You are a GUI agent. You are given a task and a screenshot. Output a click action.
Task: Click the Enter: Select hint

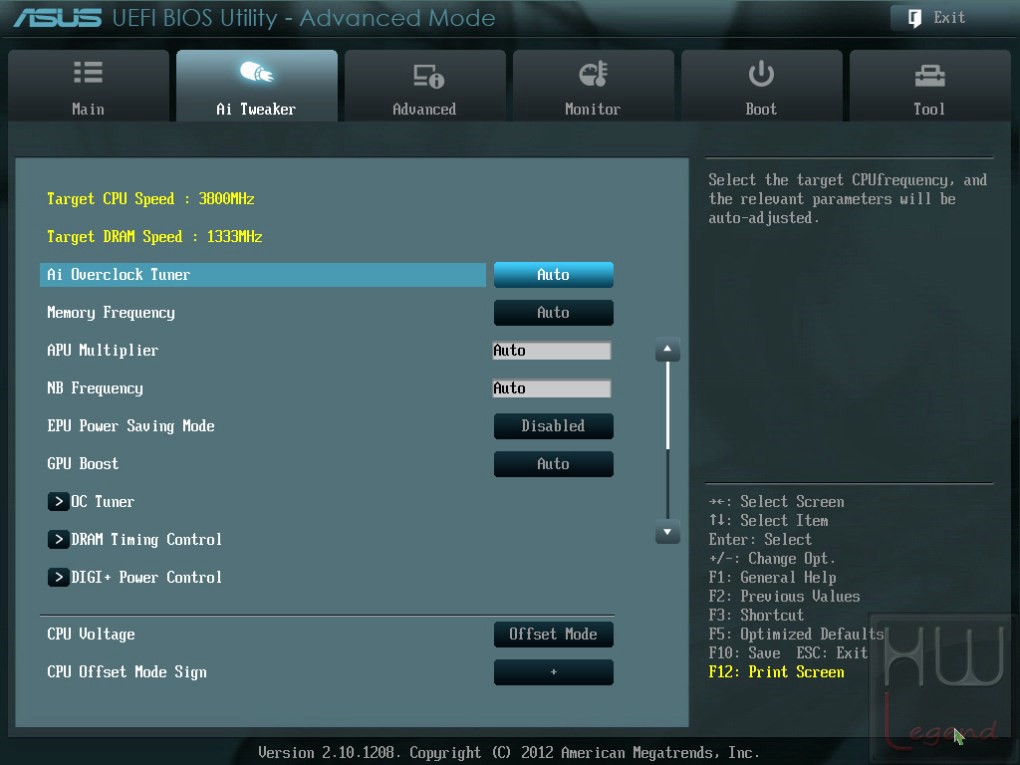pos(760,540)
